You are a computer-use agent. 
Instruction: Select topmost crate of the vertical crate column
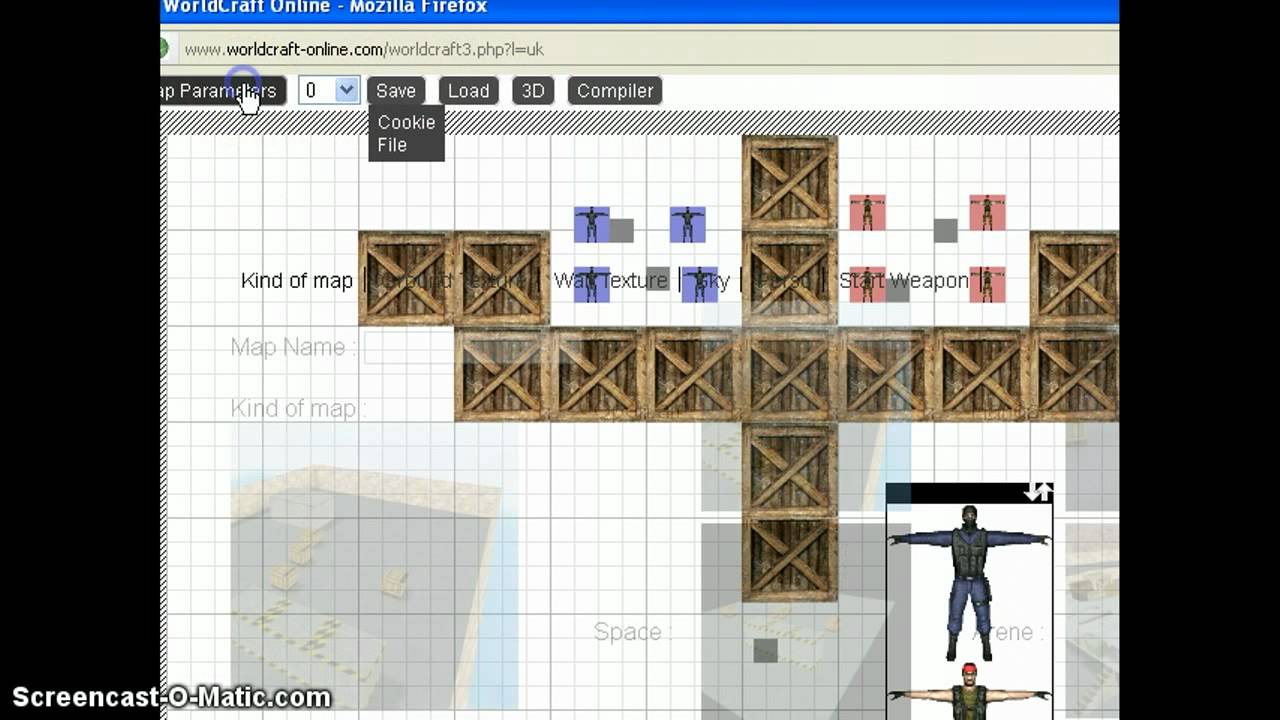790,183
